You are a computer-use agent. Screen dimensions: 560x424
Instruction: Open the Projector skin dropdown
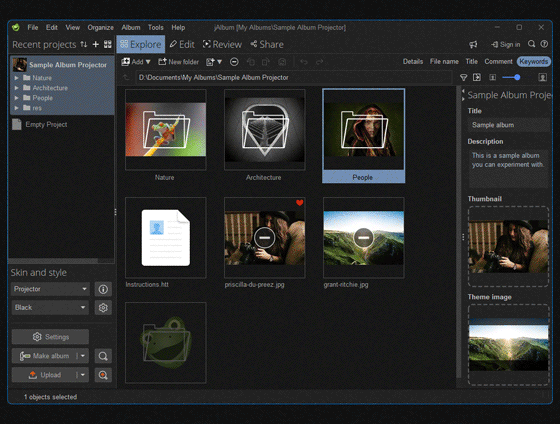pyautogui.click(x=50, y=289)
